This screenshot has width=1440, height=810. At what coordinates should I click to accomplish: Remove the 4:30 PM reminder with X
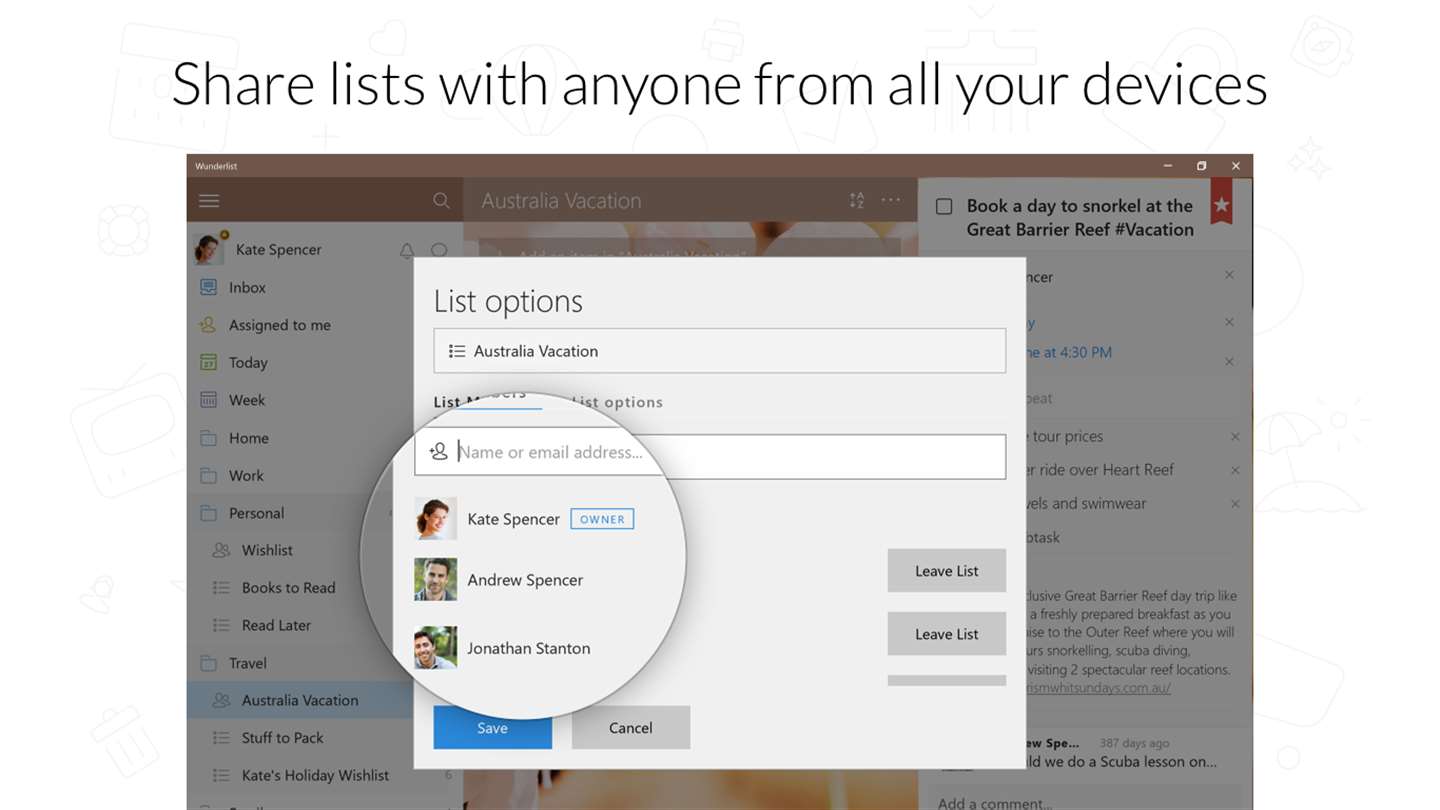click(1229, 361)
